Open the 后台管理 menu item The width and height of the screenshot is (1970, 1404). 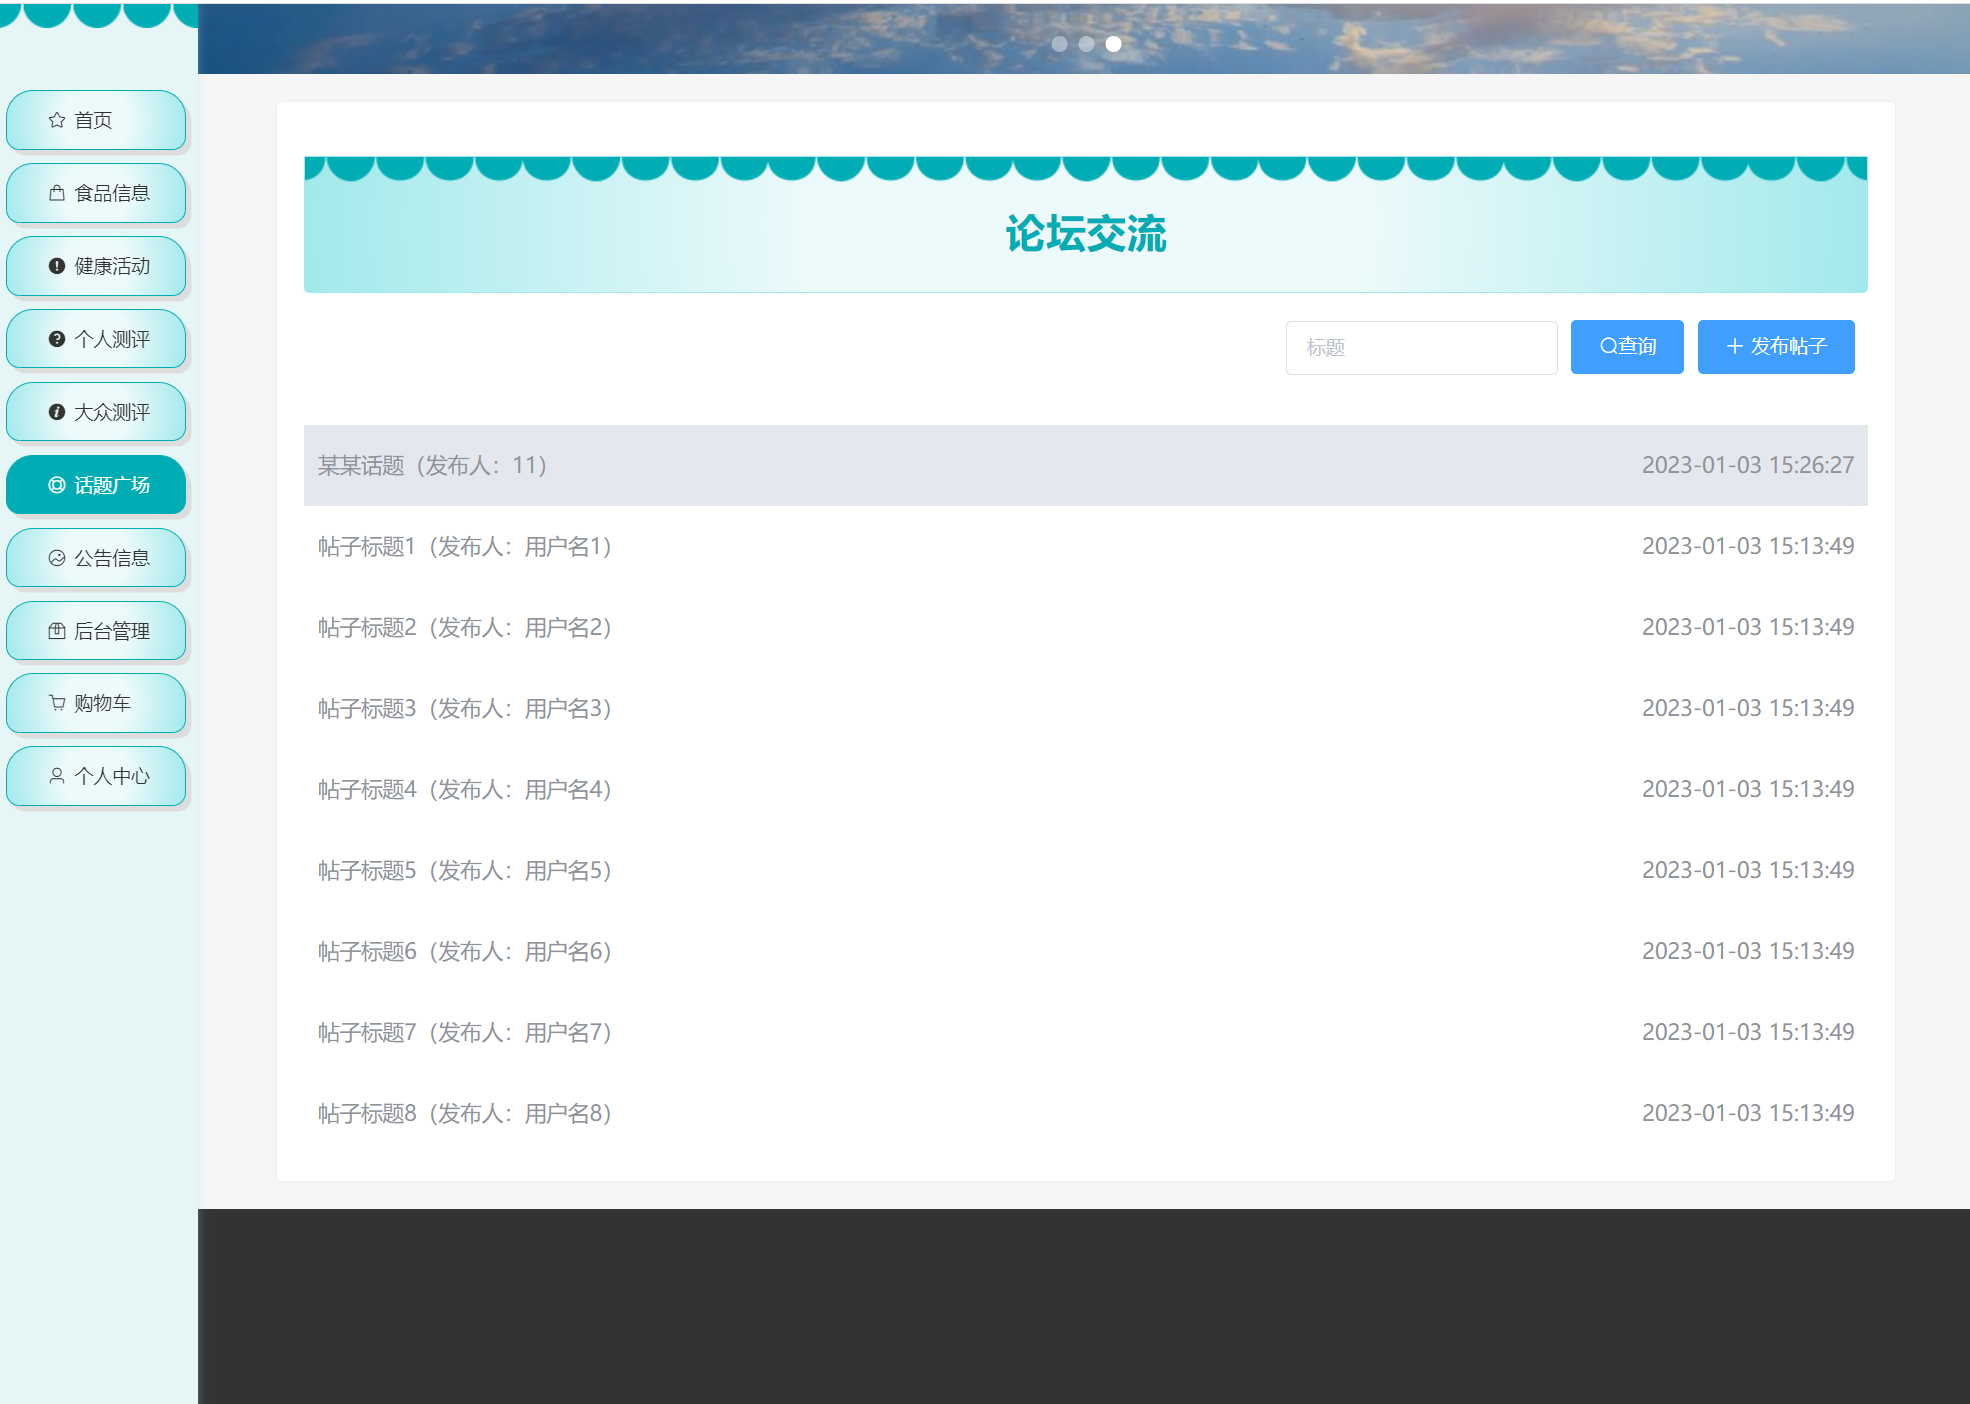click(97, 631)
